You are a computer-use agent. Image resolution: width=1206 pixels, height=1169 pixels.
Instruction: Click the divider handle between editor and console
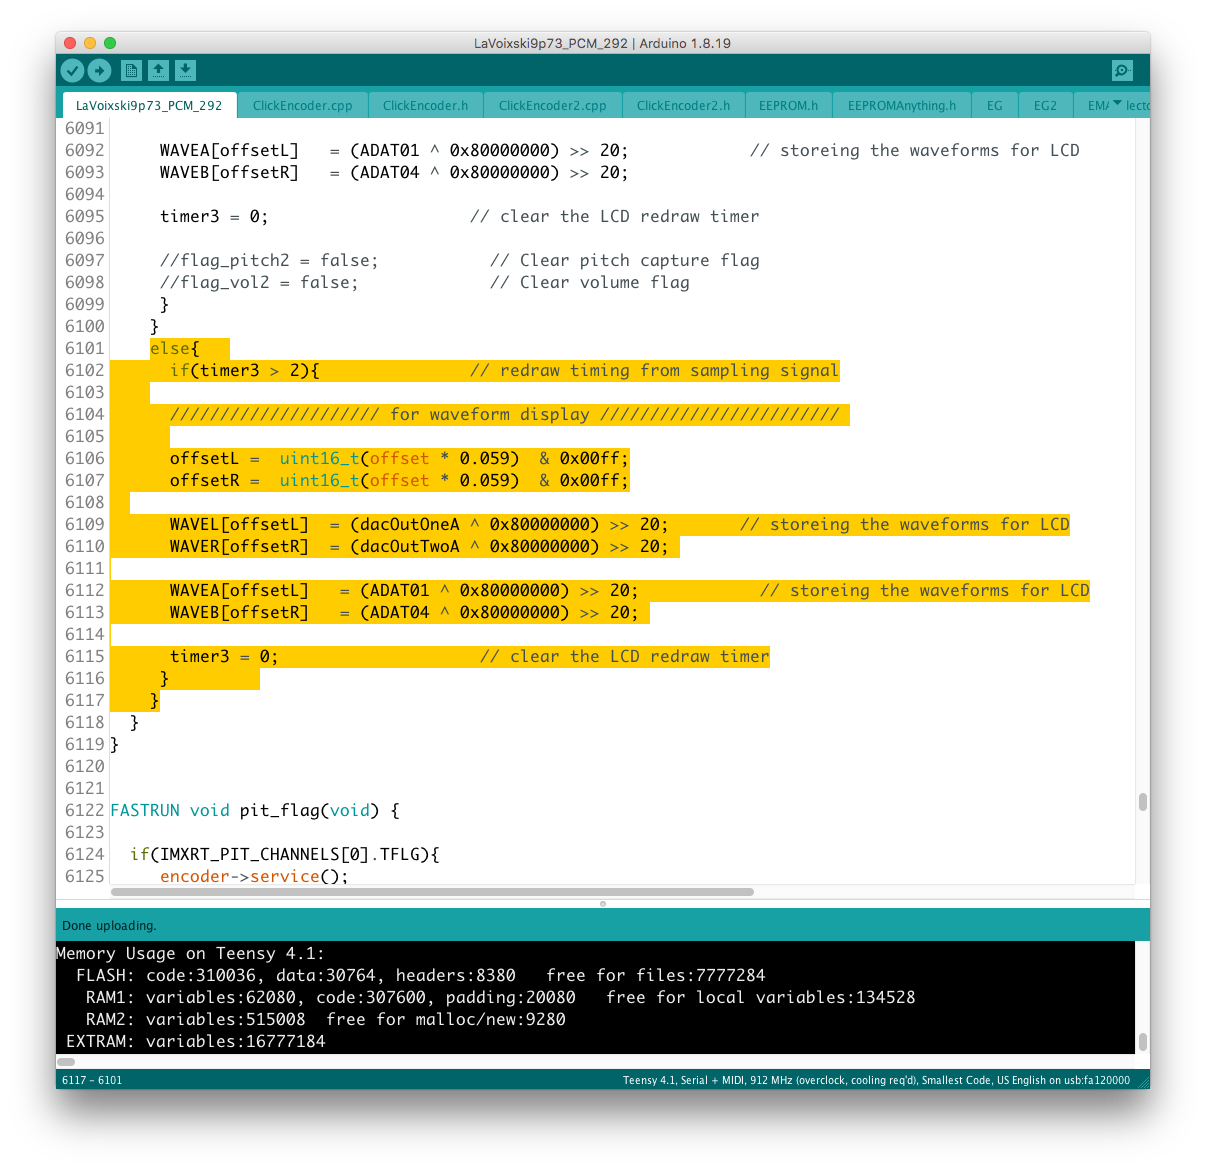pos(603,903)
